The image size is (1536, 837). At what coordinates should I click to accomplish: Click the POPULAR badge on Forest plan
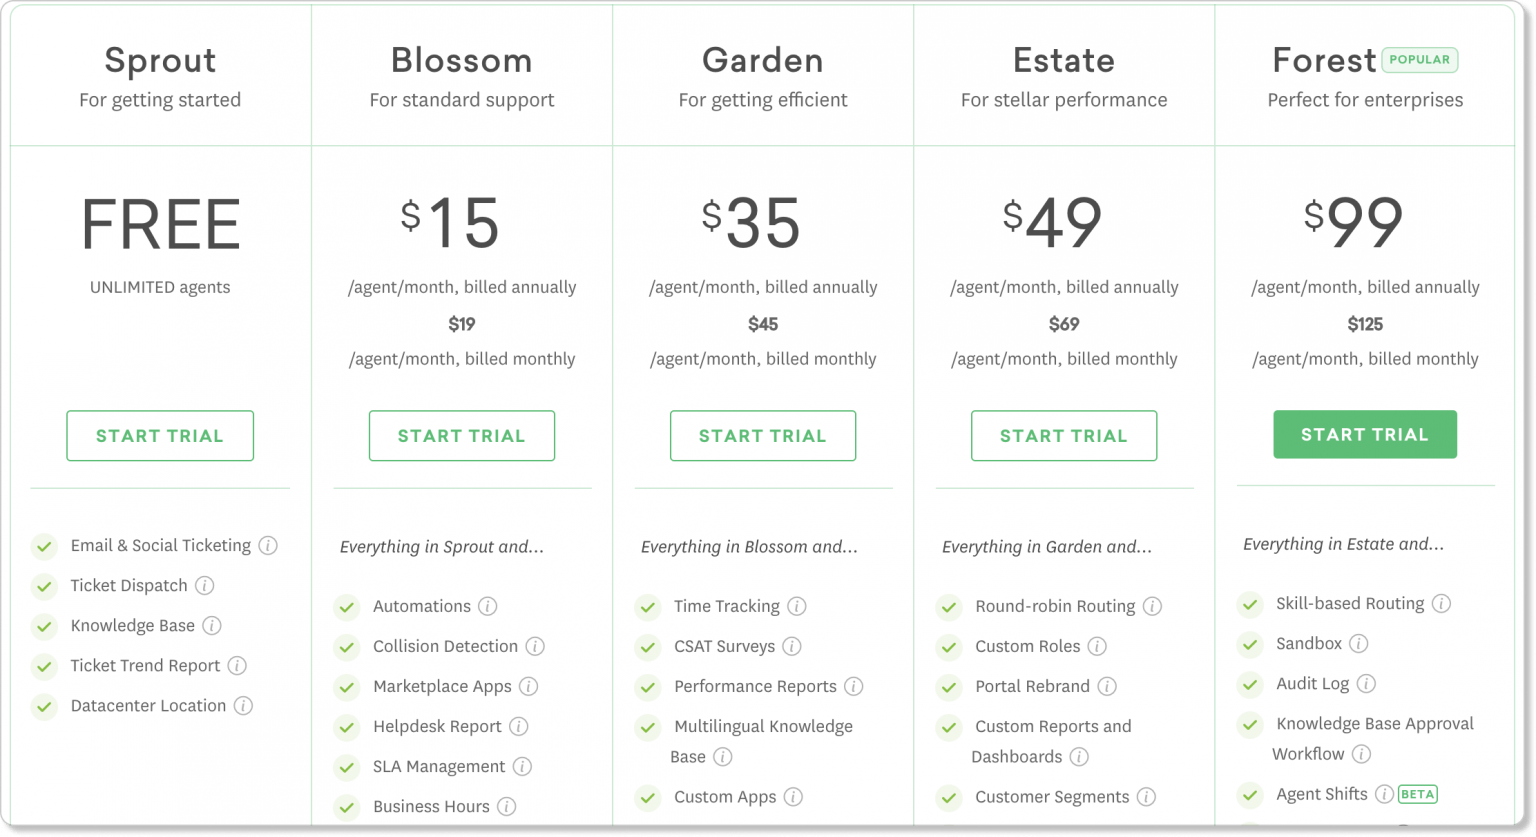coord(1419,60)
